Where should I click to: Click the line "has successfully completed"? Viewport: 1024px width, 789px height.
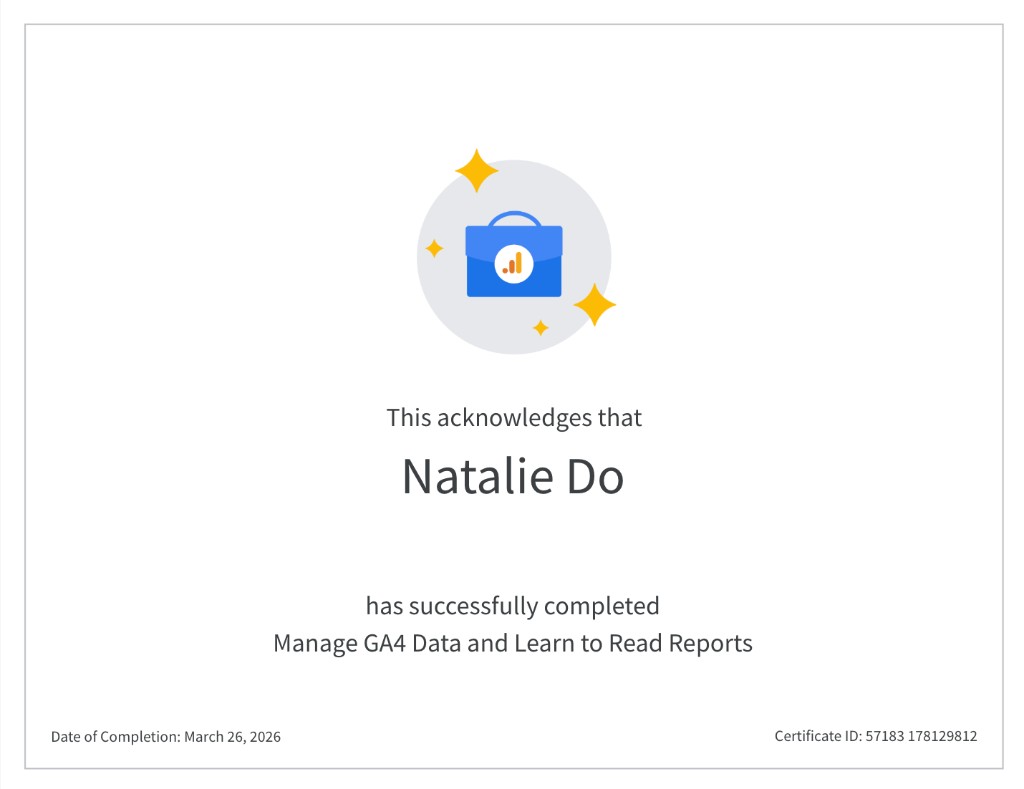[513, 606]
